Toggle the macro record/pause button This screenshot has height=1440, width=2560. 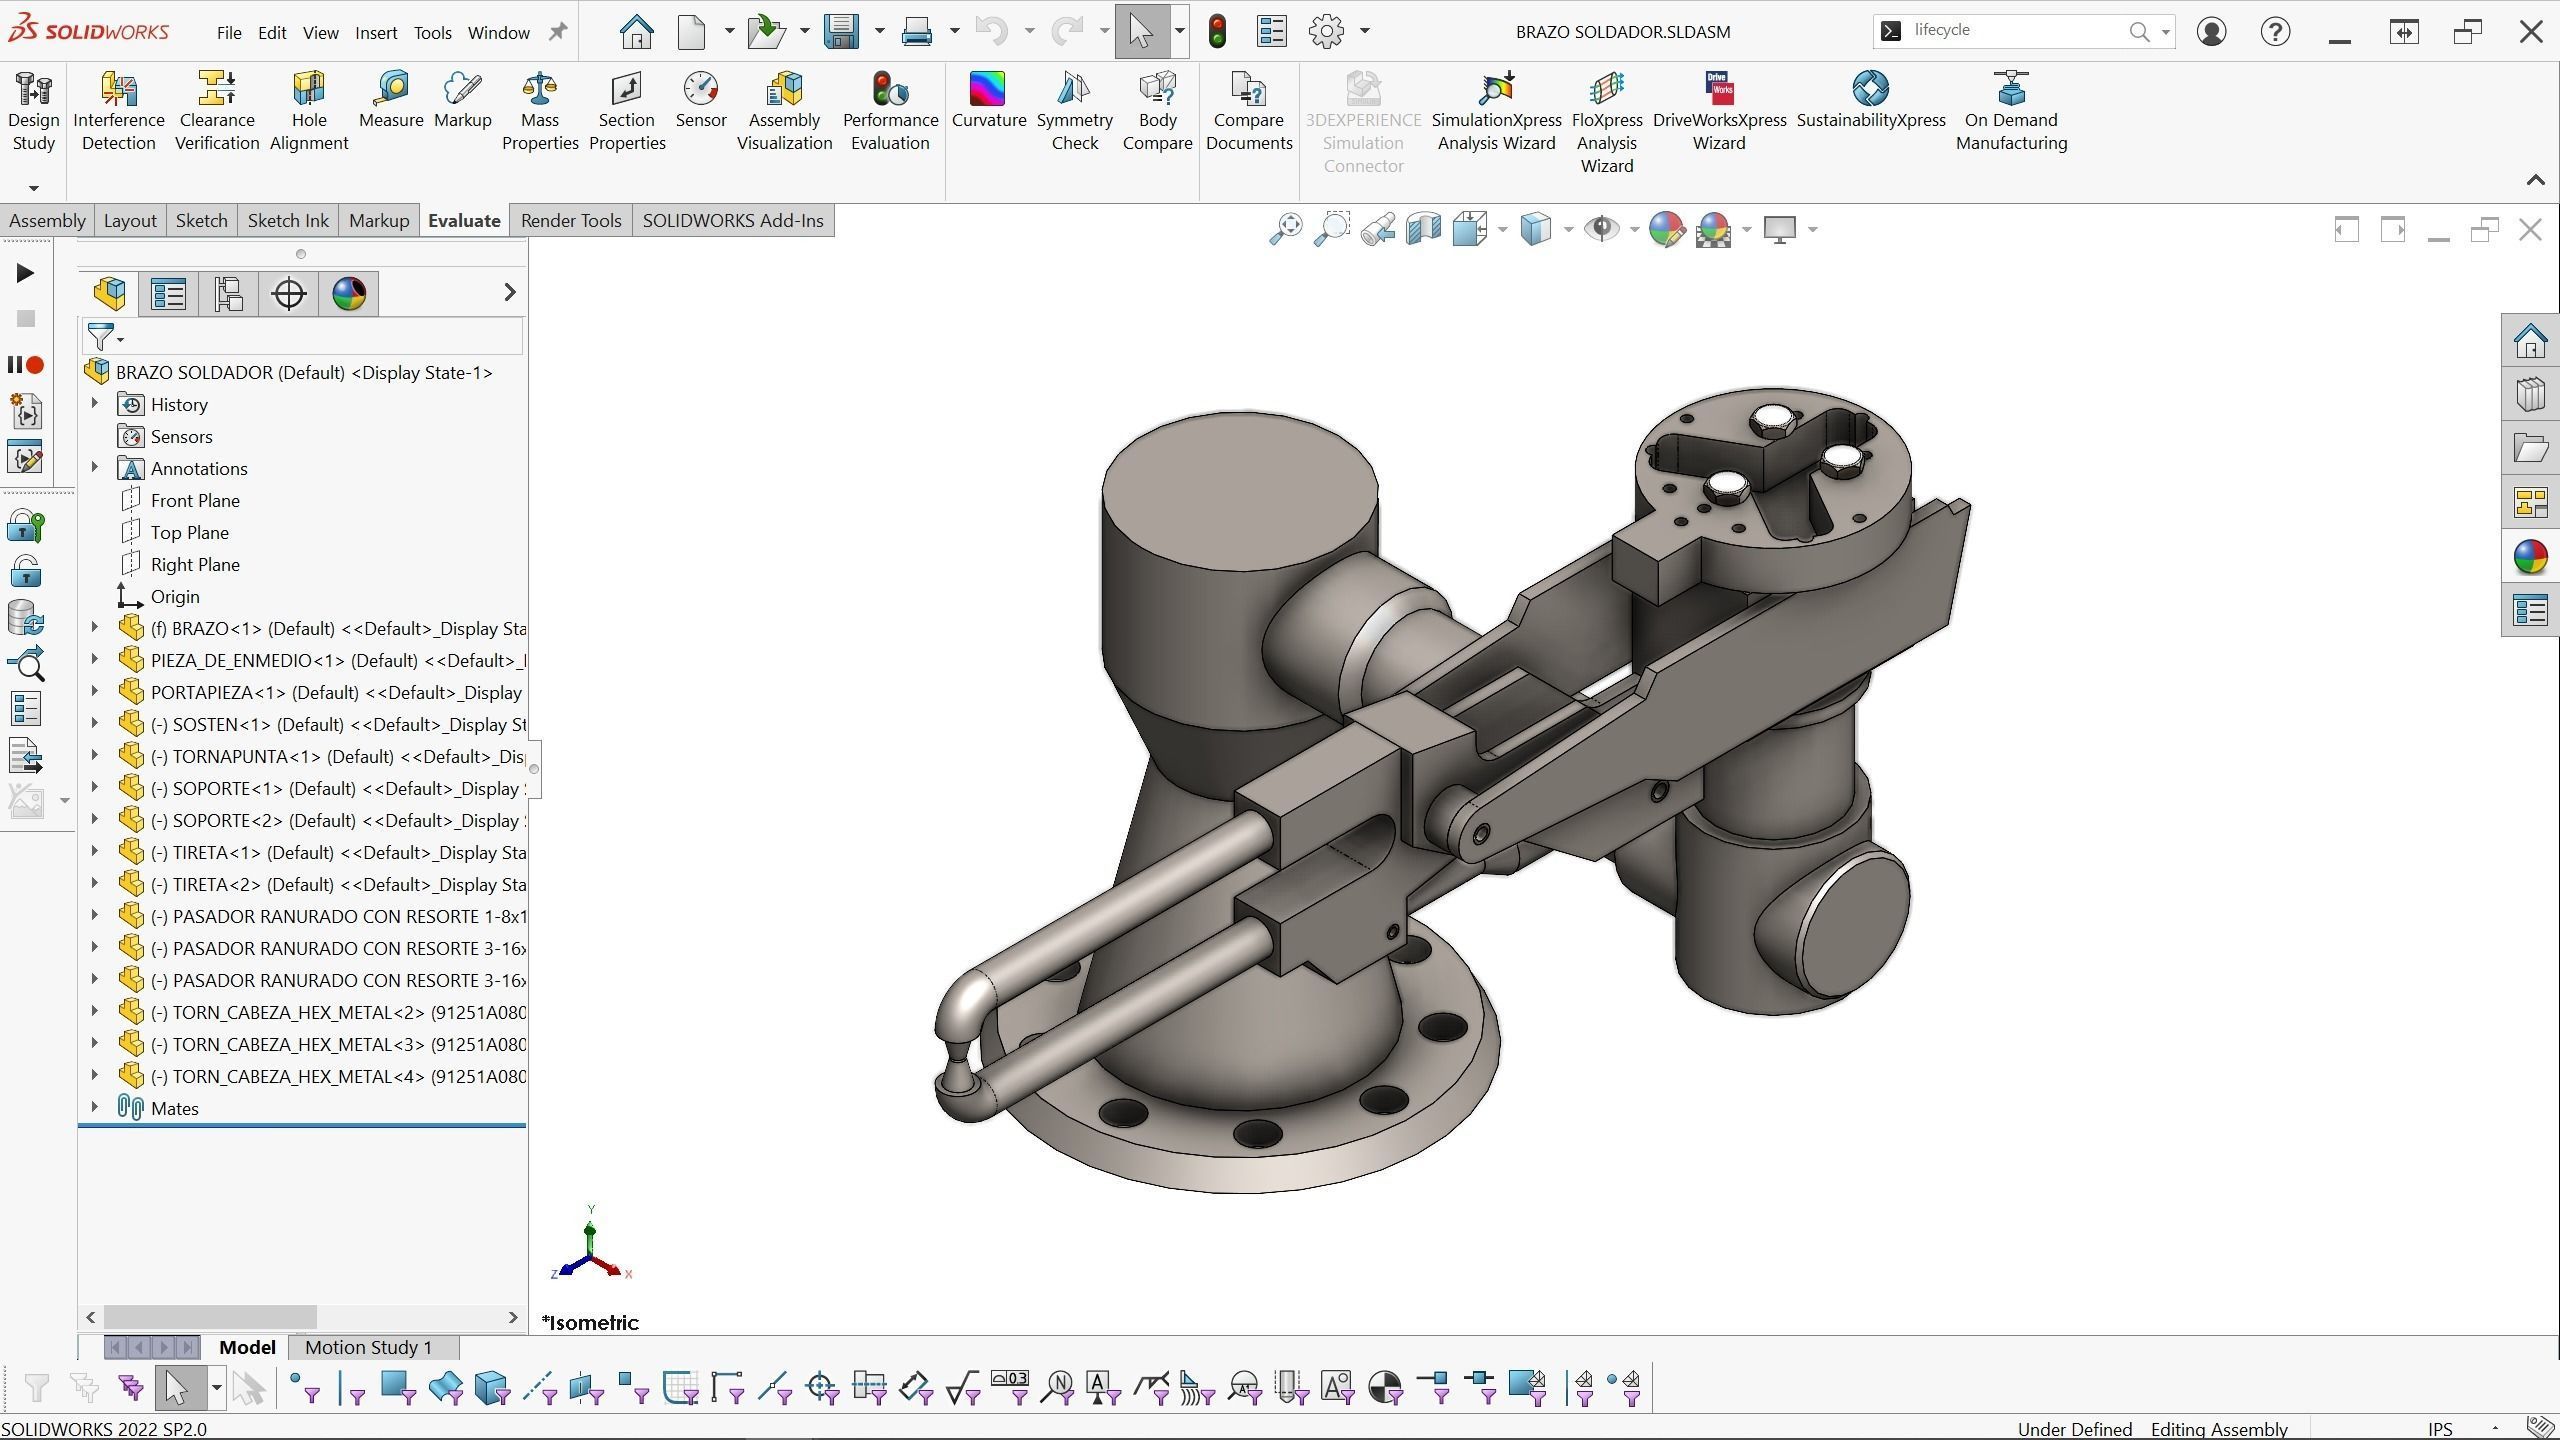[x=25, y=365]
